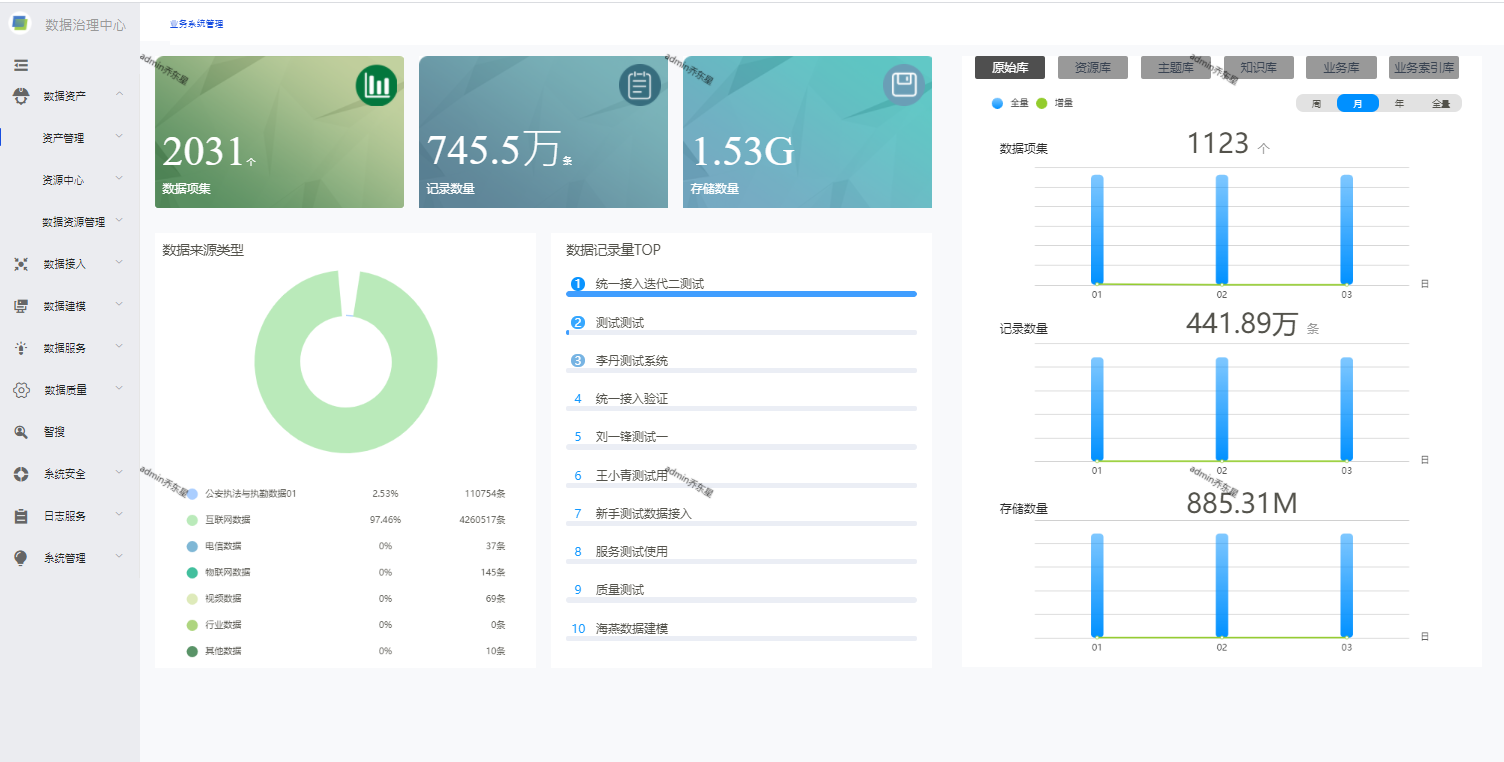The width and height of the screenshot is (1504, 762).
Task: Open the 日志服务 menu label
Action: click(65, 516)
